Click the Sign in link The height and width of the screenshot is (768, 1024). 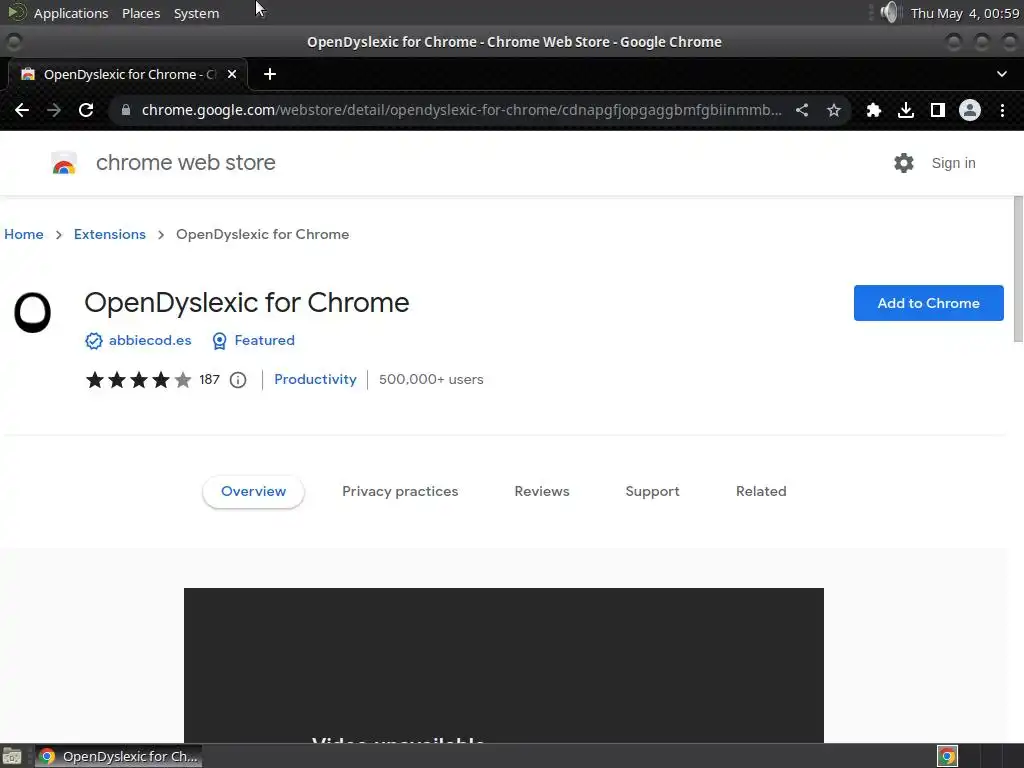point(953,163)
